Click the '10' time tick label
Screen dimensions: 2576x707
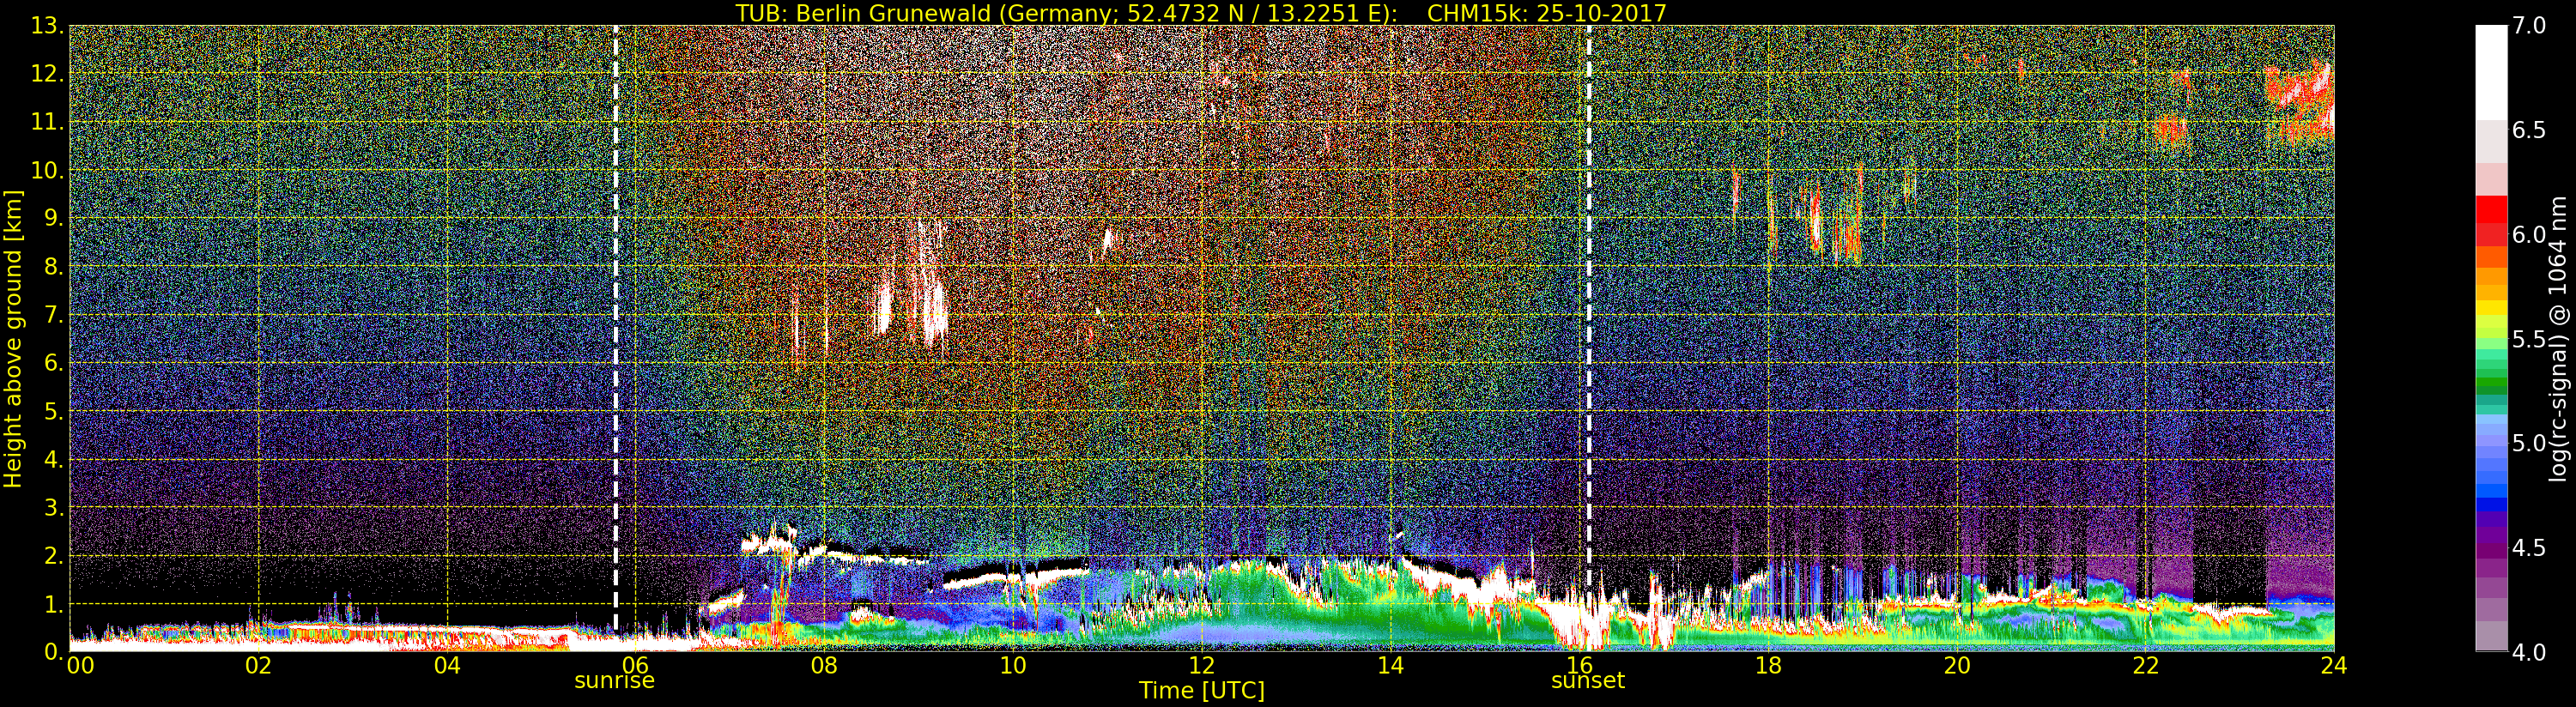[x=1013, y=665]
